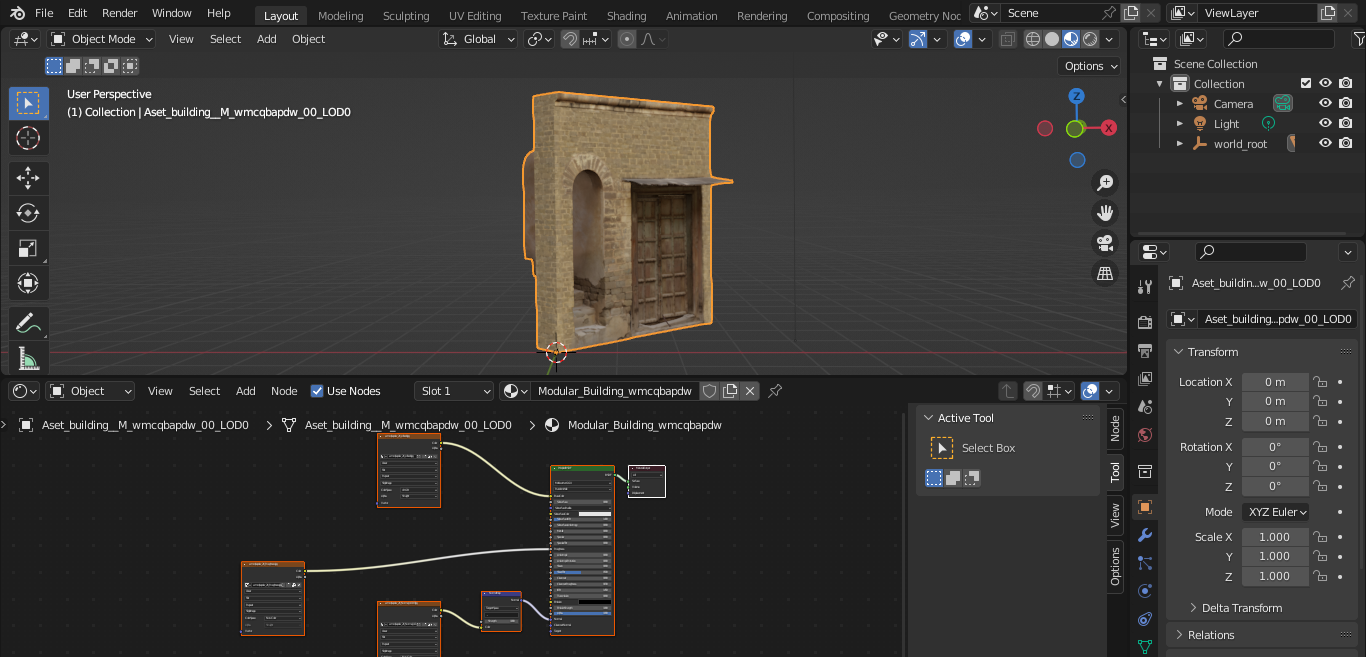Open the Rendering menu
This screenshot has height=657, width=1366.
coord(762,15)
